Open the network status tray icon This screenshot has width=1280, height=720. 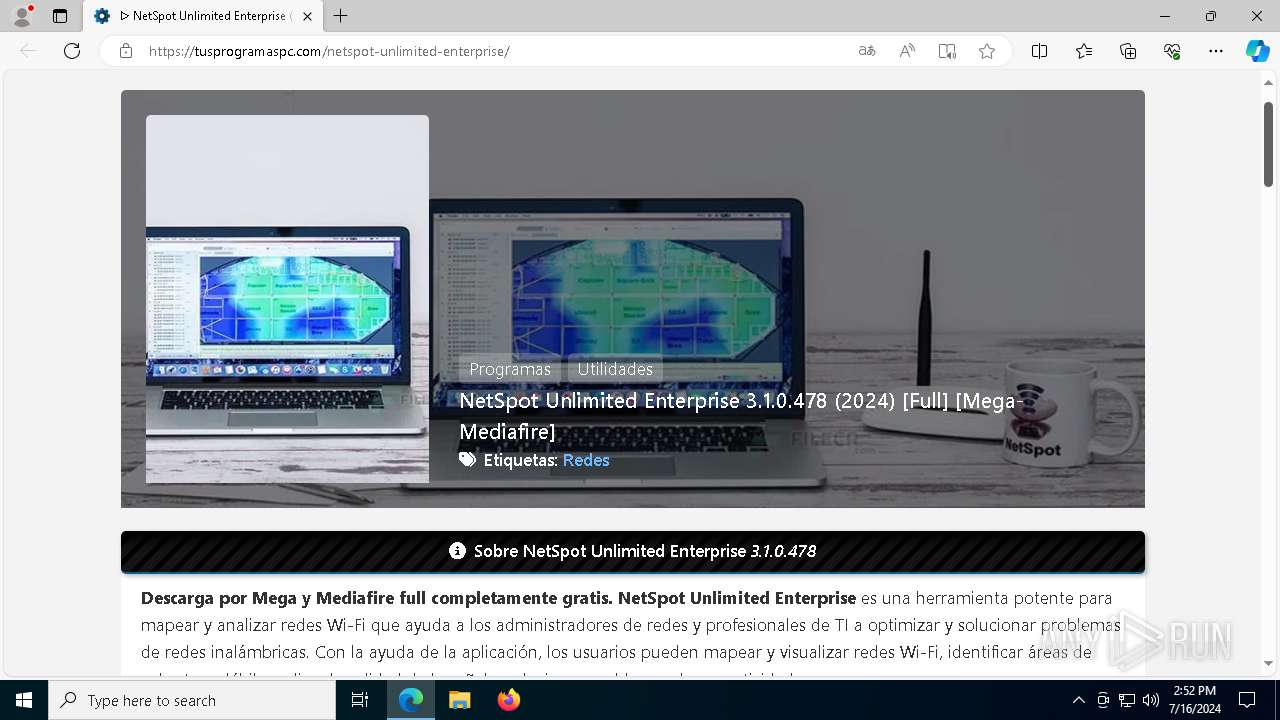coord(1127,700)
